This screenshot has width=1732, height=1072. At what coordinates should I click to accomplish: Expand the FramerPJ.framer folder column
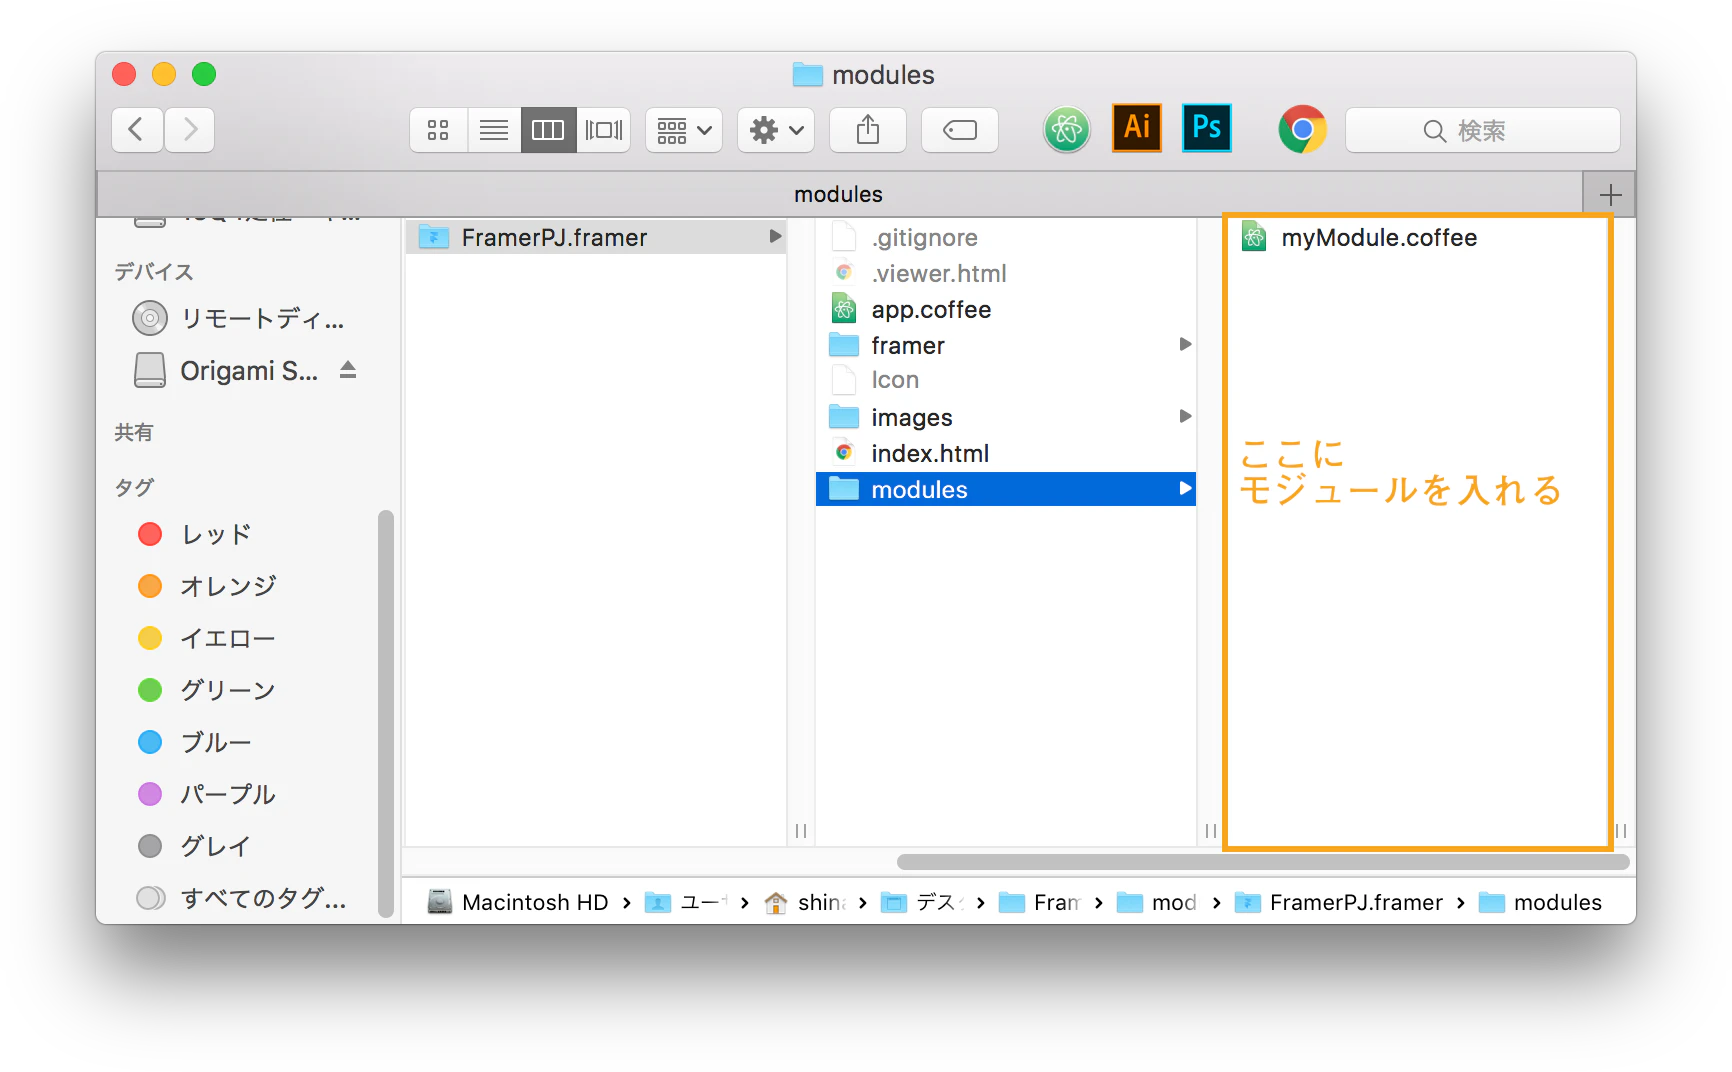tap(775, 237)
